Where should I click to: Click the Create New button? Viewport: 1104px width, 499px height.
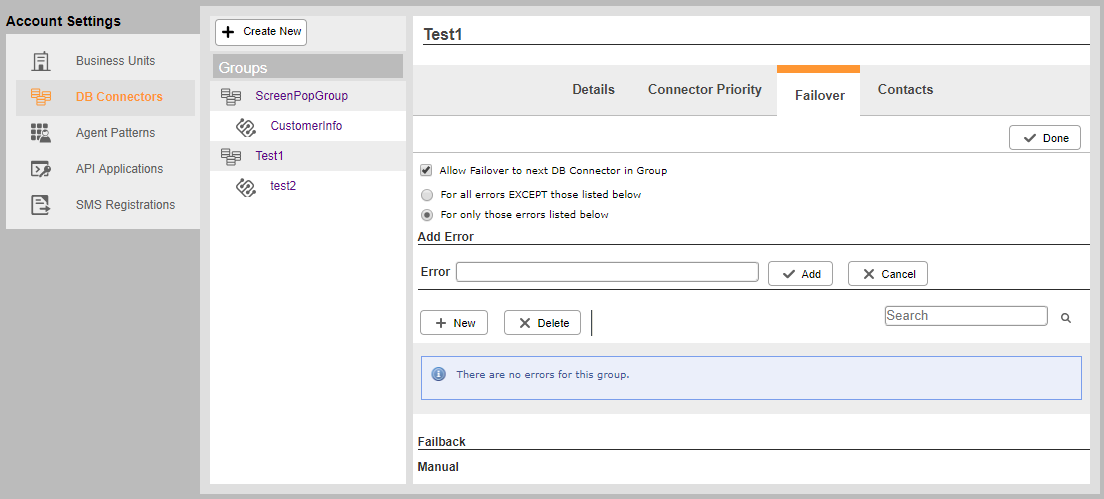261,32
